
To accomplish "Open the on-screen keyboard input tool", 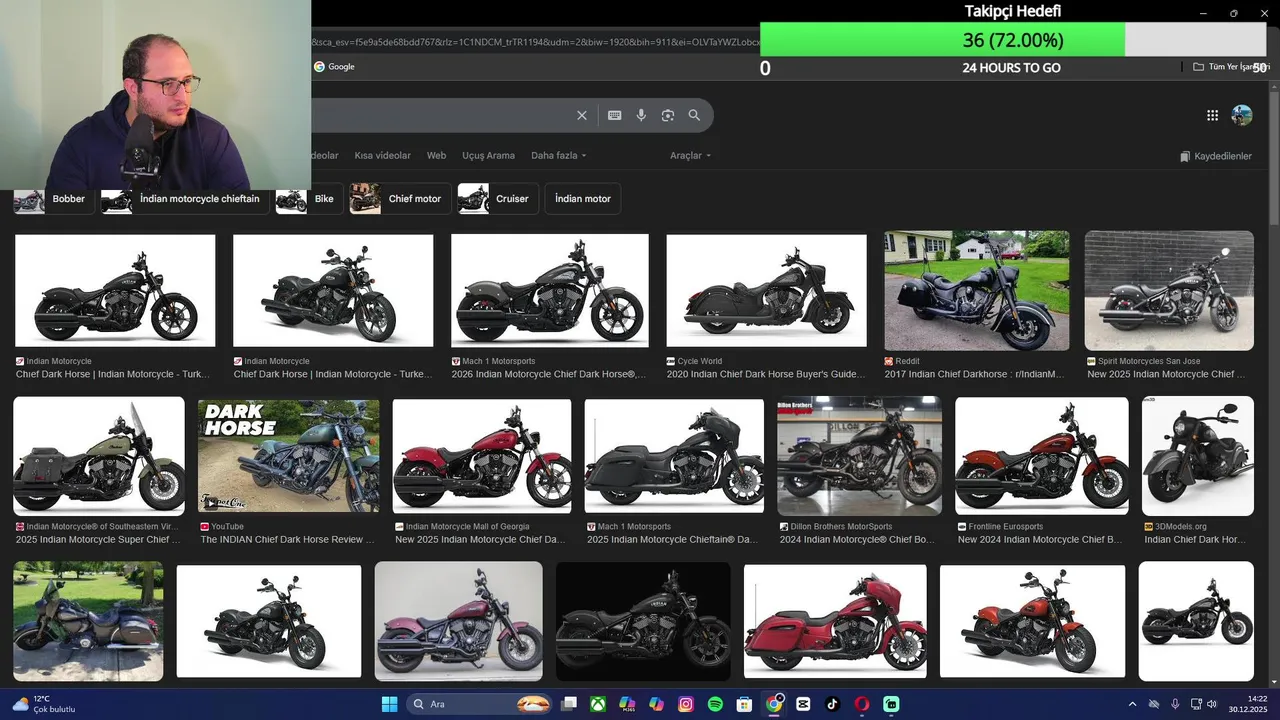I will (615, 115).
